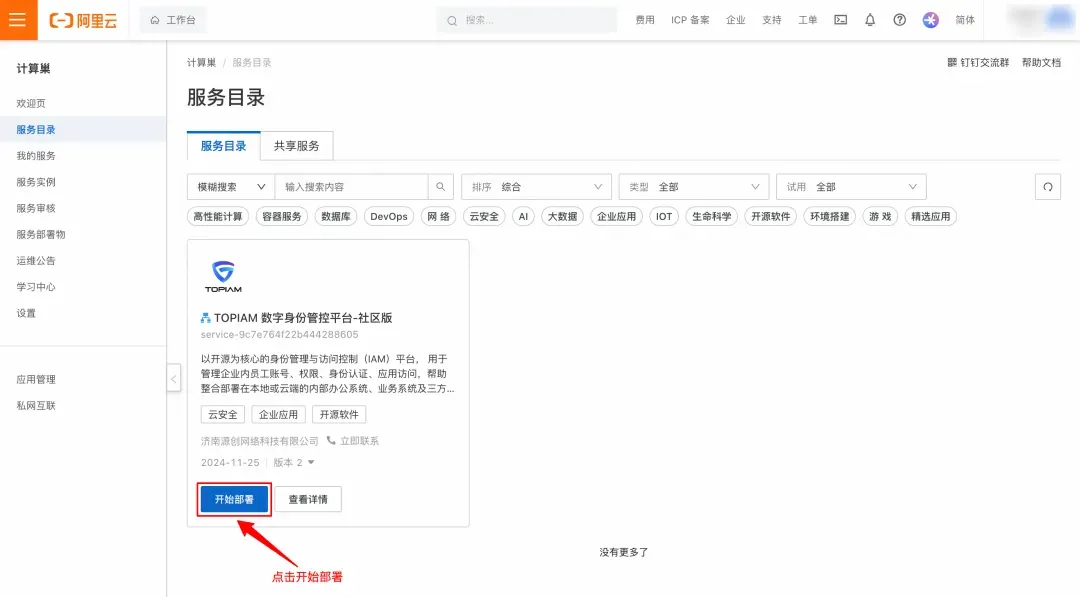Open 我的服务 in sidebar
1080x597 pixels.
tap(36, 156)
